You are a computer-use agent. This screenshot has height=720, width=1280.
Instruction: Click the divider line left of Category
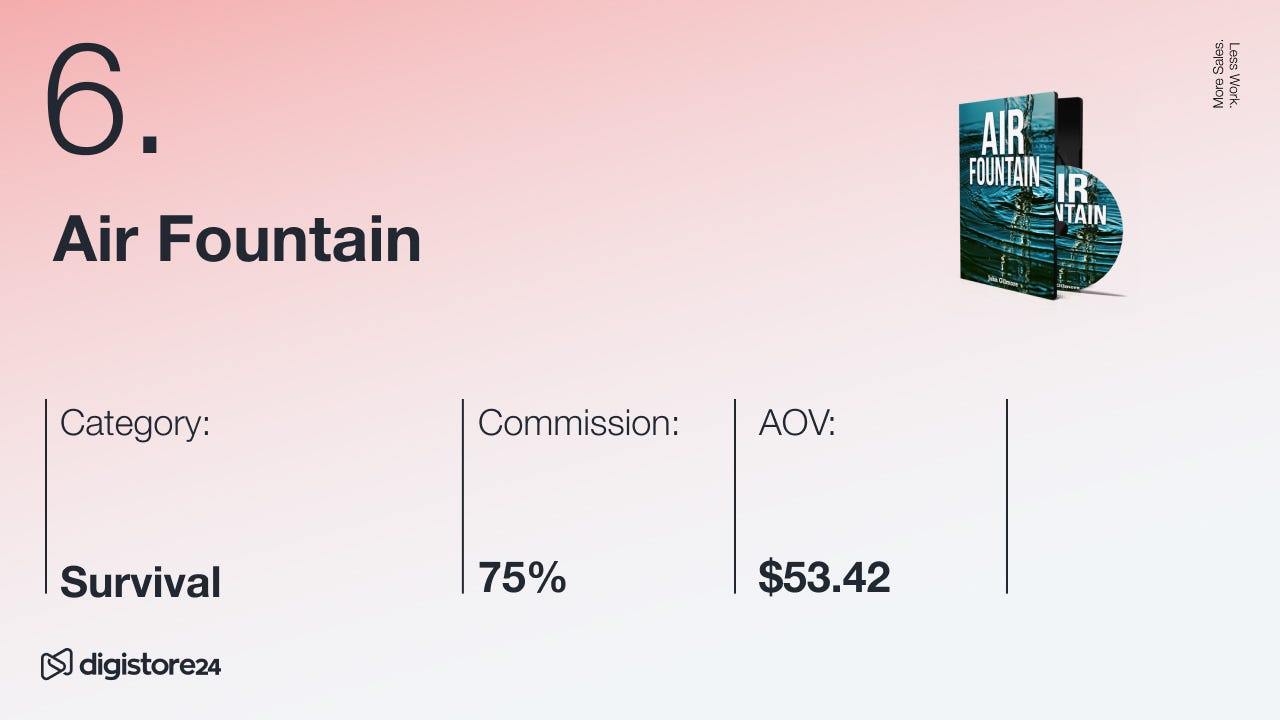coord(46,496)
